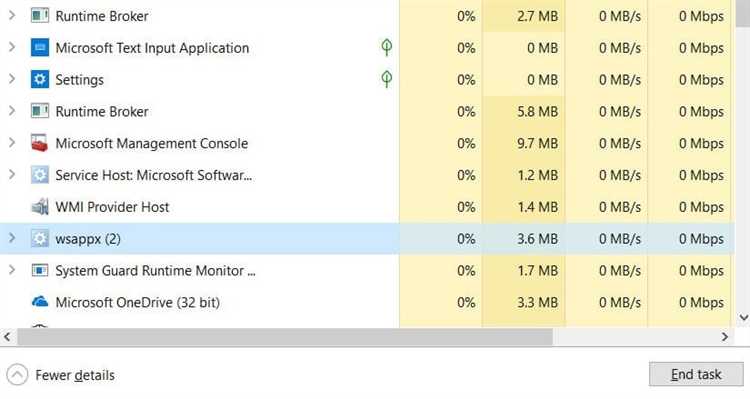Click leaf icon beside Microsoft Text Input Application
Screen dimensions: 750x399
pos(386,47)
